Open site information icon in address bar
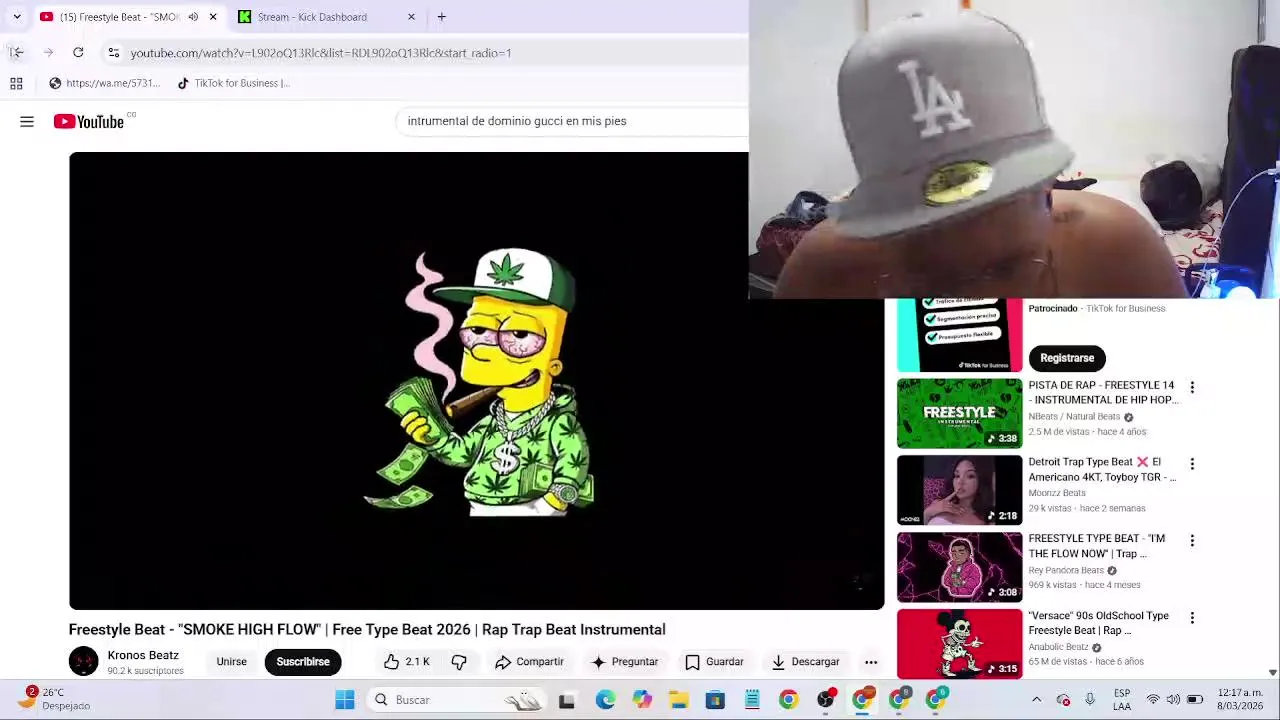 114,53
